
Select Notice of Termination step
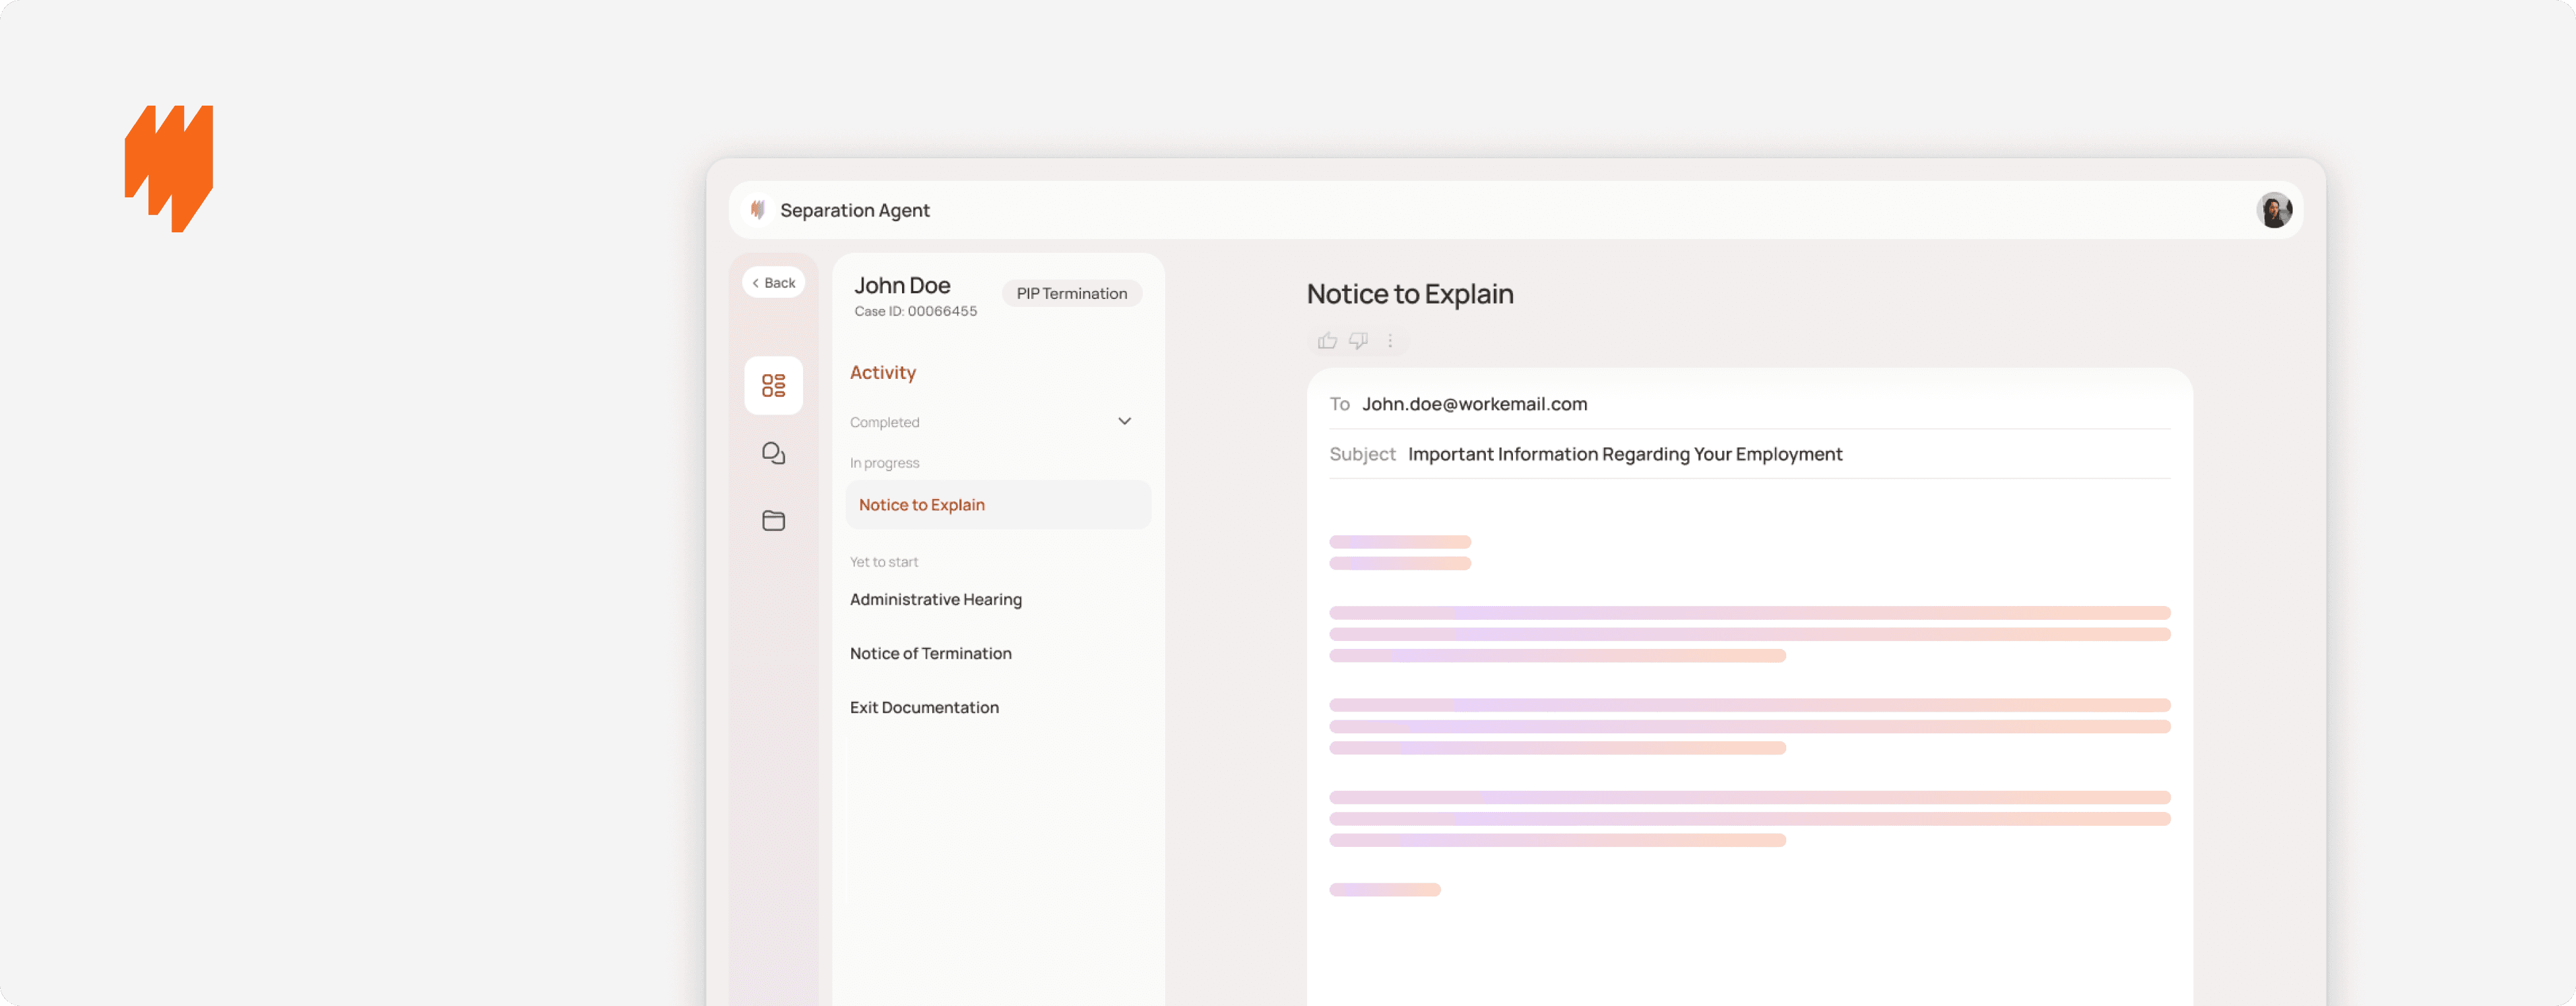click(930, 653)
